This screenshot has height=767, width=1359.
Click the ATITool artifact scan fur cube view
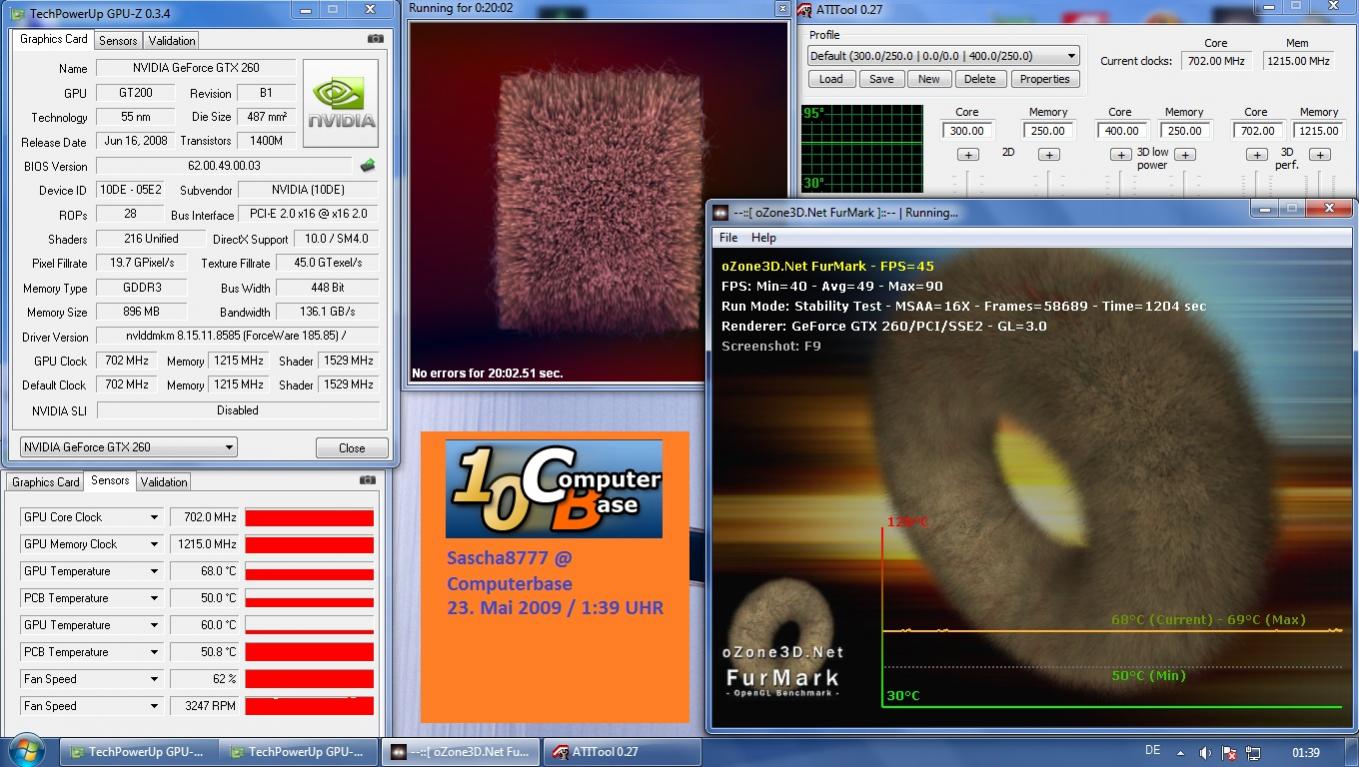click(x=598, y=202)
